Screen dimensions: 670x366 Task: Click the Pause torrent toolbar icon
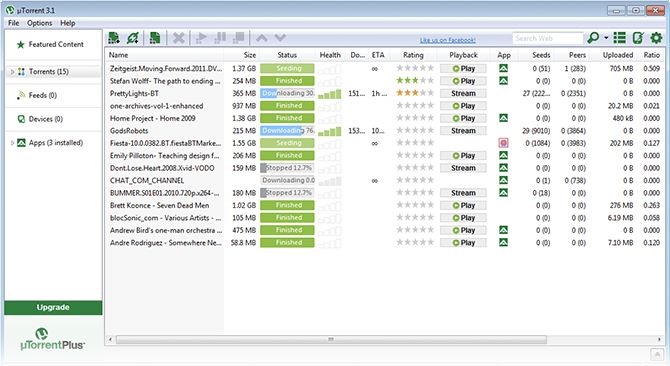click(x=220, y=38)
